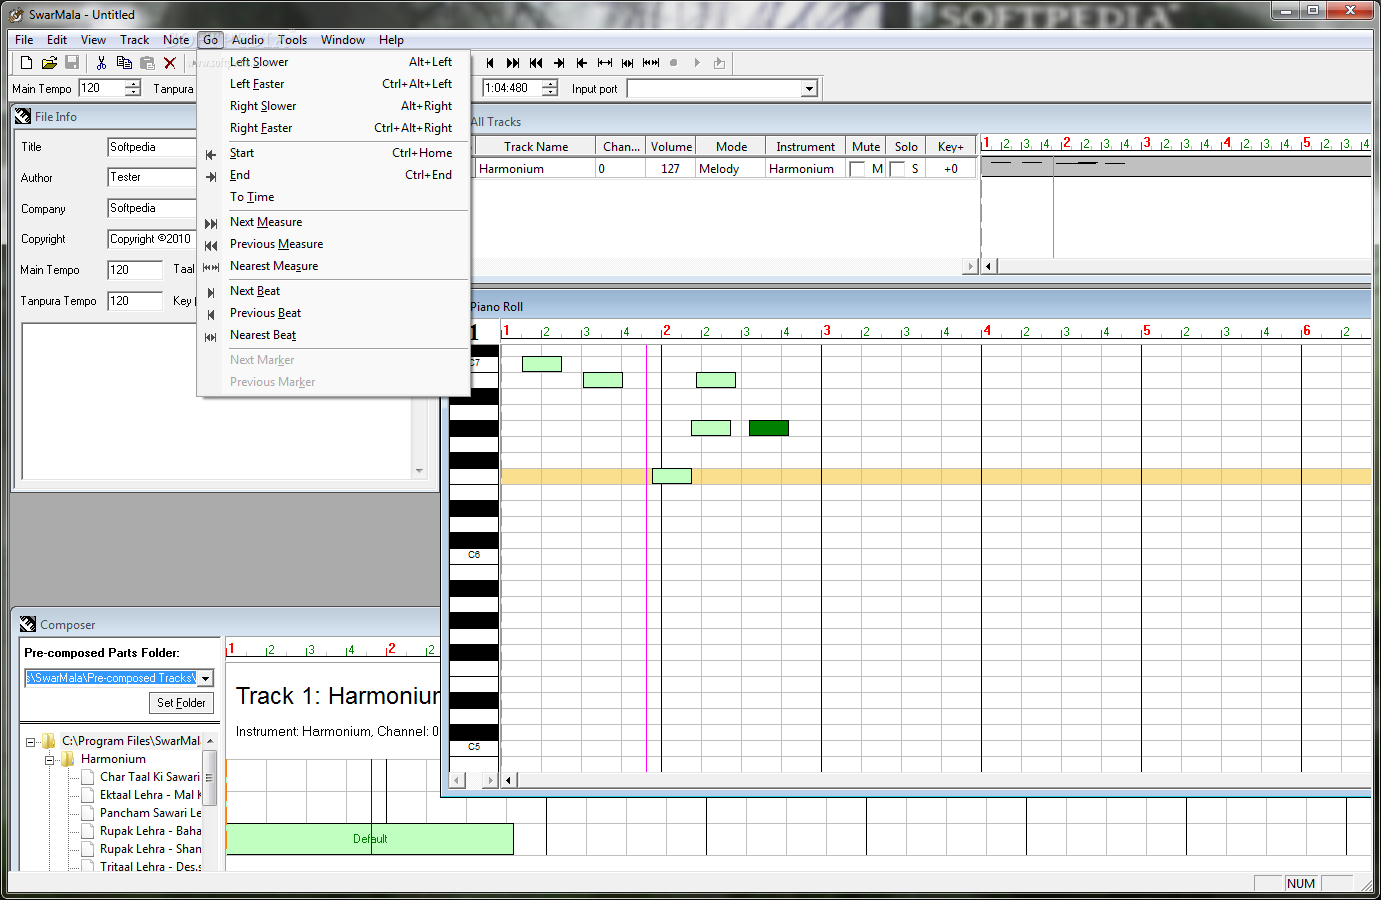This screenshot has width=1381, height=900.
Task: Copy selection using toolbar copy icon
Action: [124, 63]
